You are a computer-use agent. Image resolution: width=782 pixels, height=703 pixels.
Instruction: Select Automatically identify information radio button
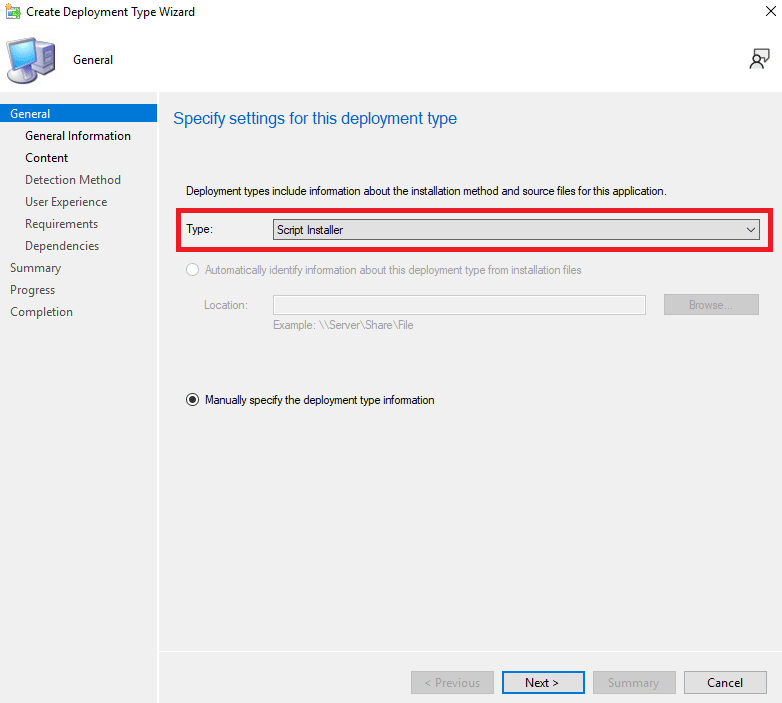tap(193, 270)
